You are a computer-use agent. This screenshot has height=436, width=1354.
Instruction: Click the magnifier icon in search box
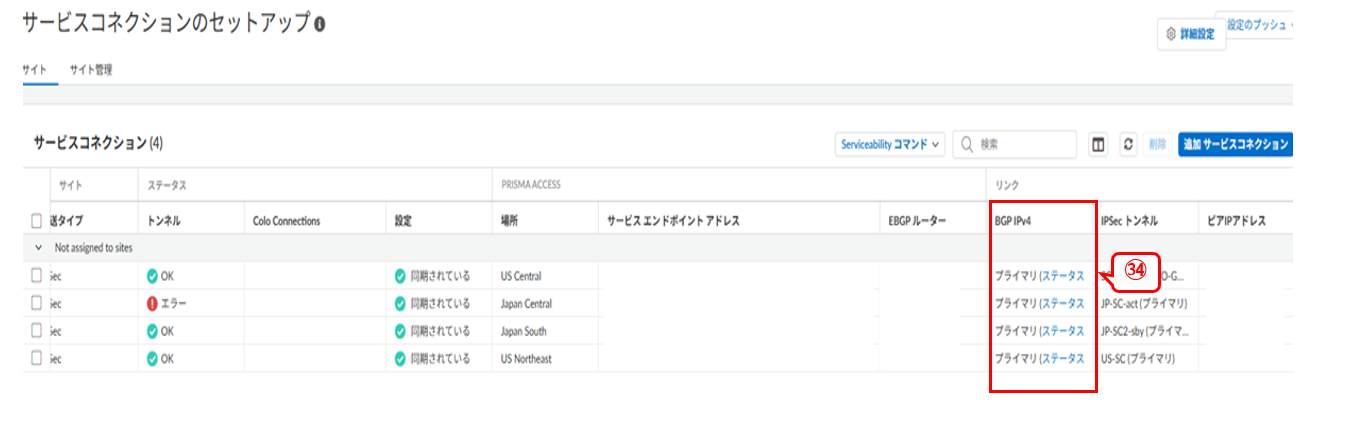coord(967,145)
